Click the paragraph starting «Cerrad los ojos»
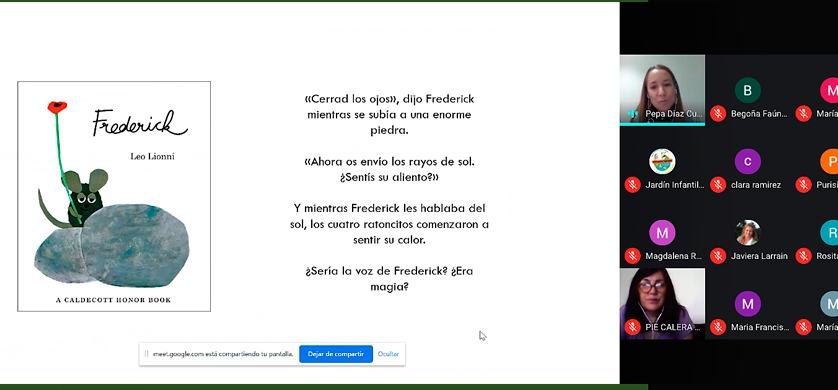 click(x=389, y=115)
